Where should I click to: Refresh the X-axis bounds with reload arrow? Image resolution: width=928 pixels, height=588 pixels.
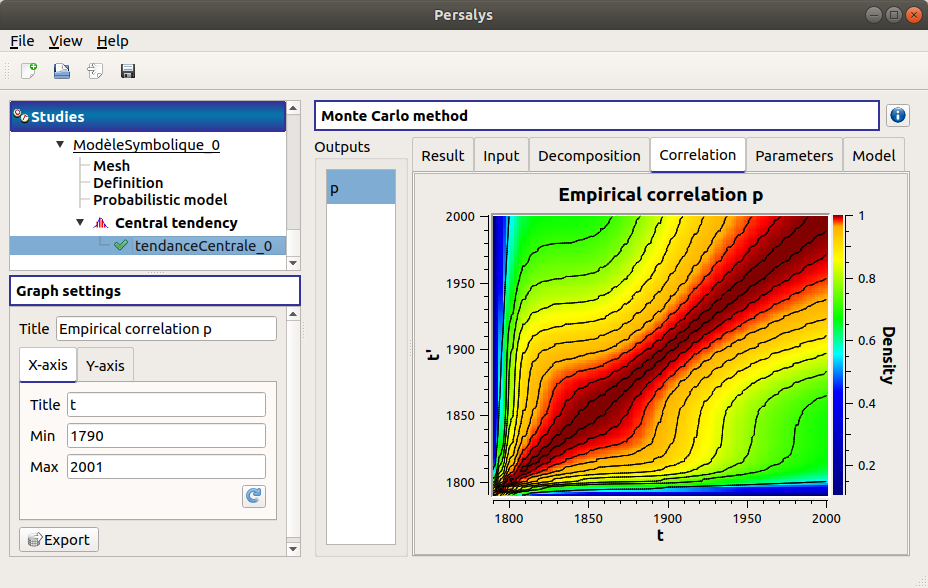coord(253,496)
